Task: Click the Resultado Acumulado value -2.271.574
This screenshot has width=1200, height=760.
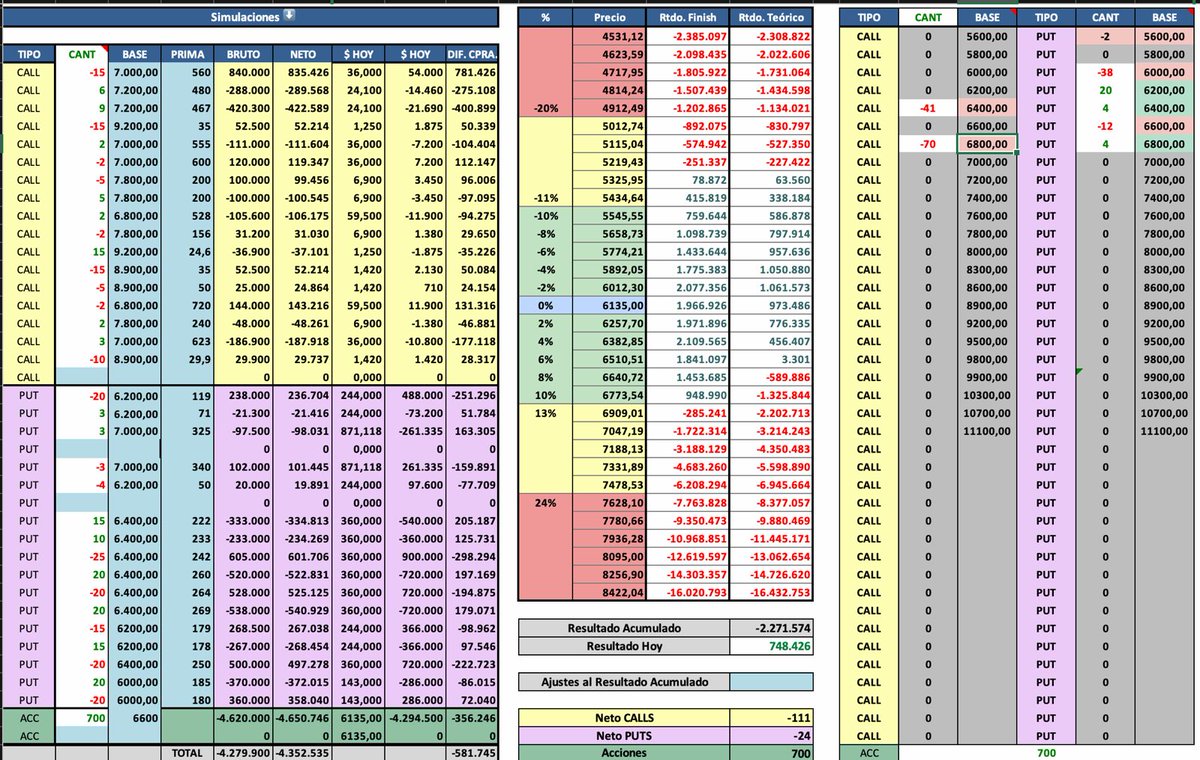Action: coord(771,628)
